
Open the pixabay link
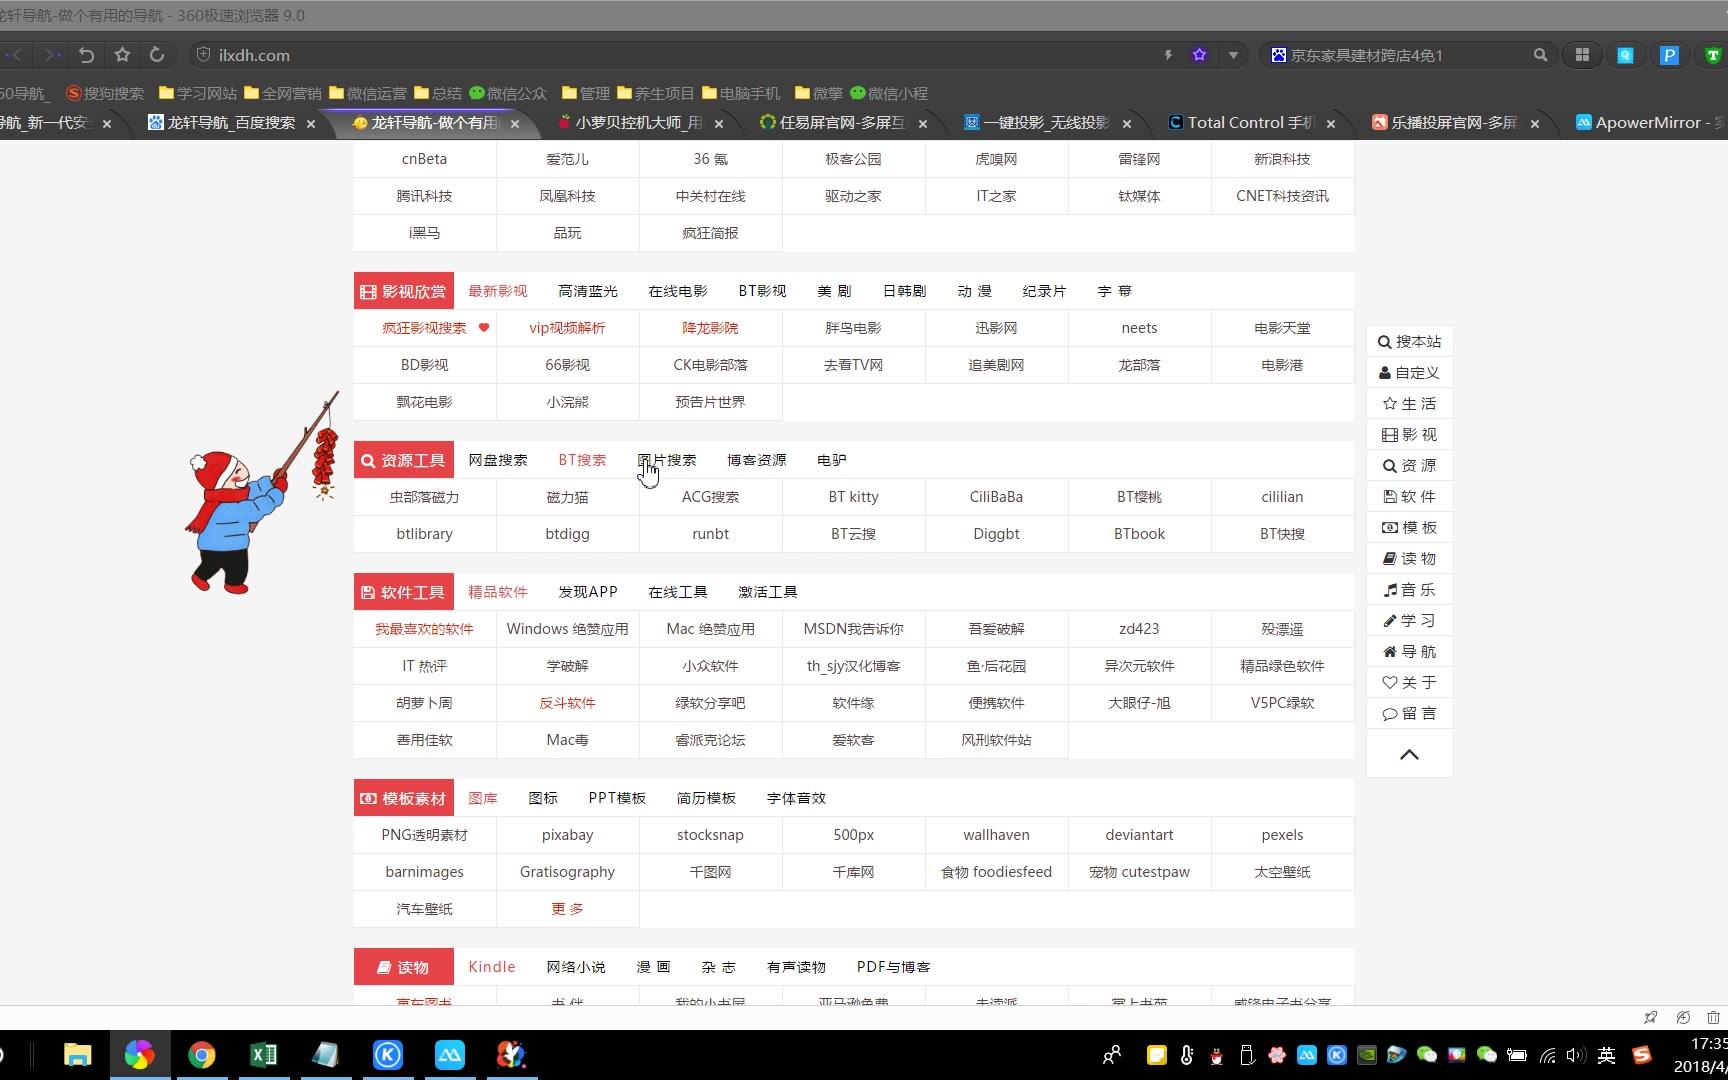click(567, 835)
